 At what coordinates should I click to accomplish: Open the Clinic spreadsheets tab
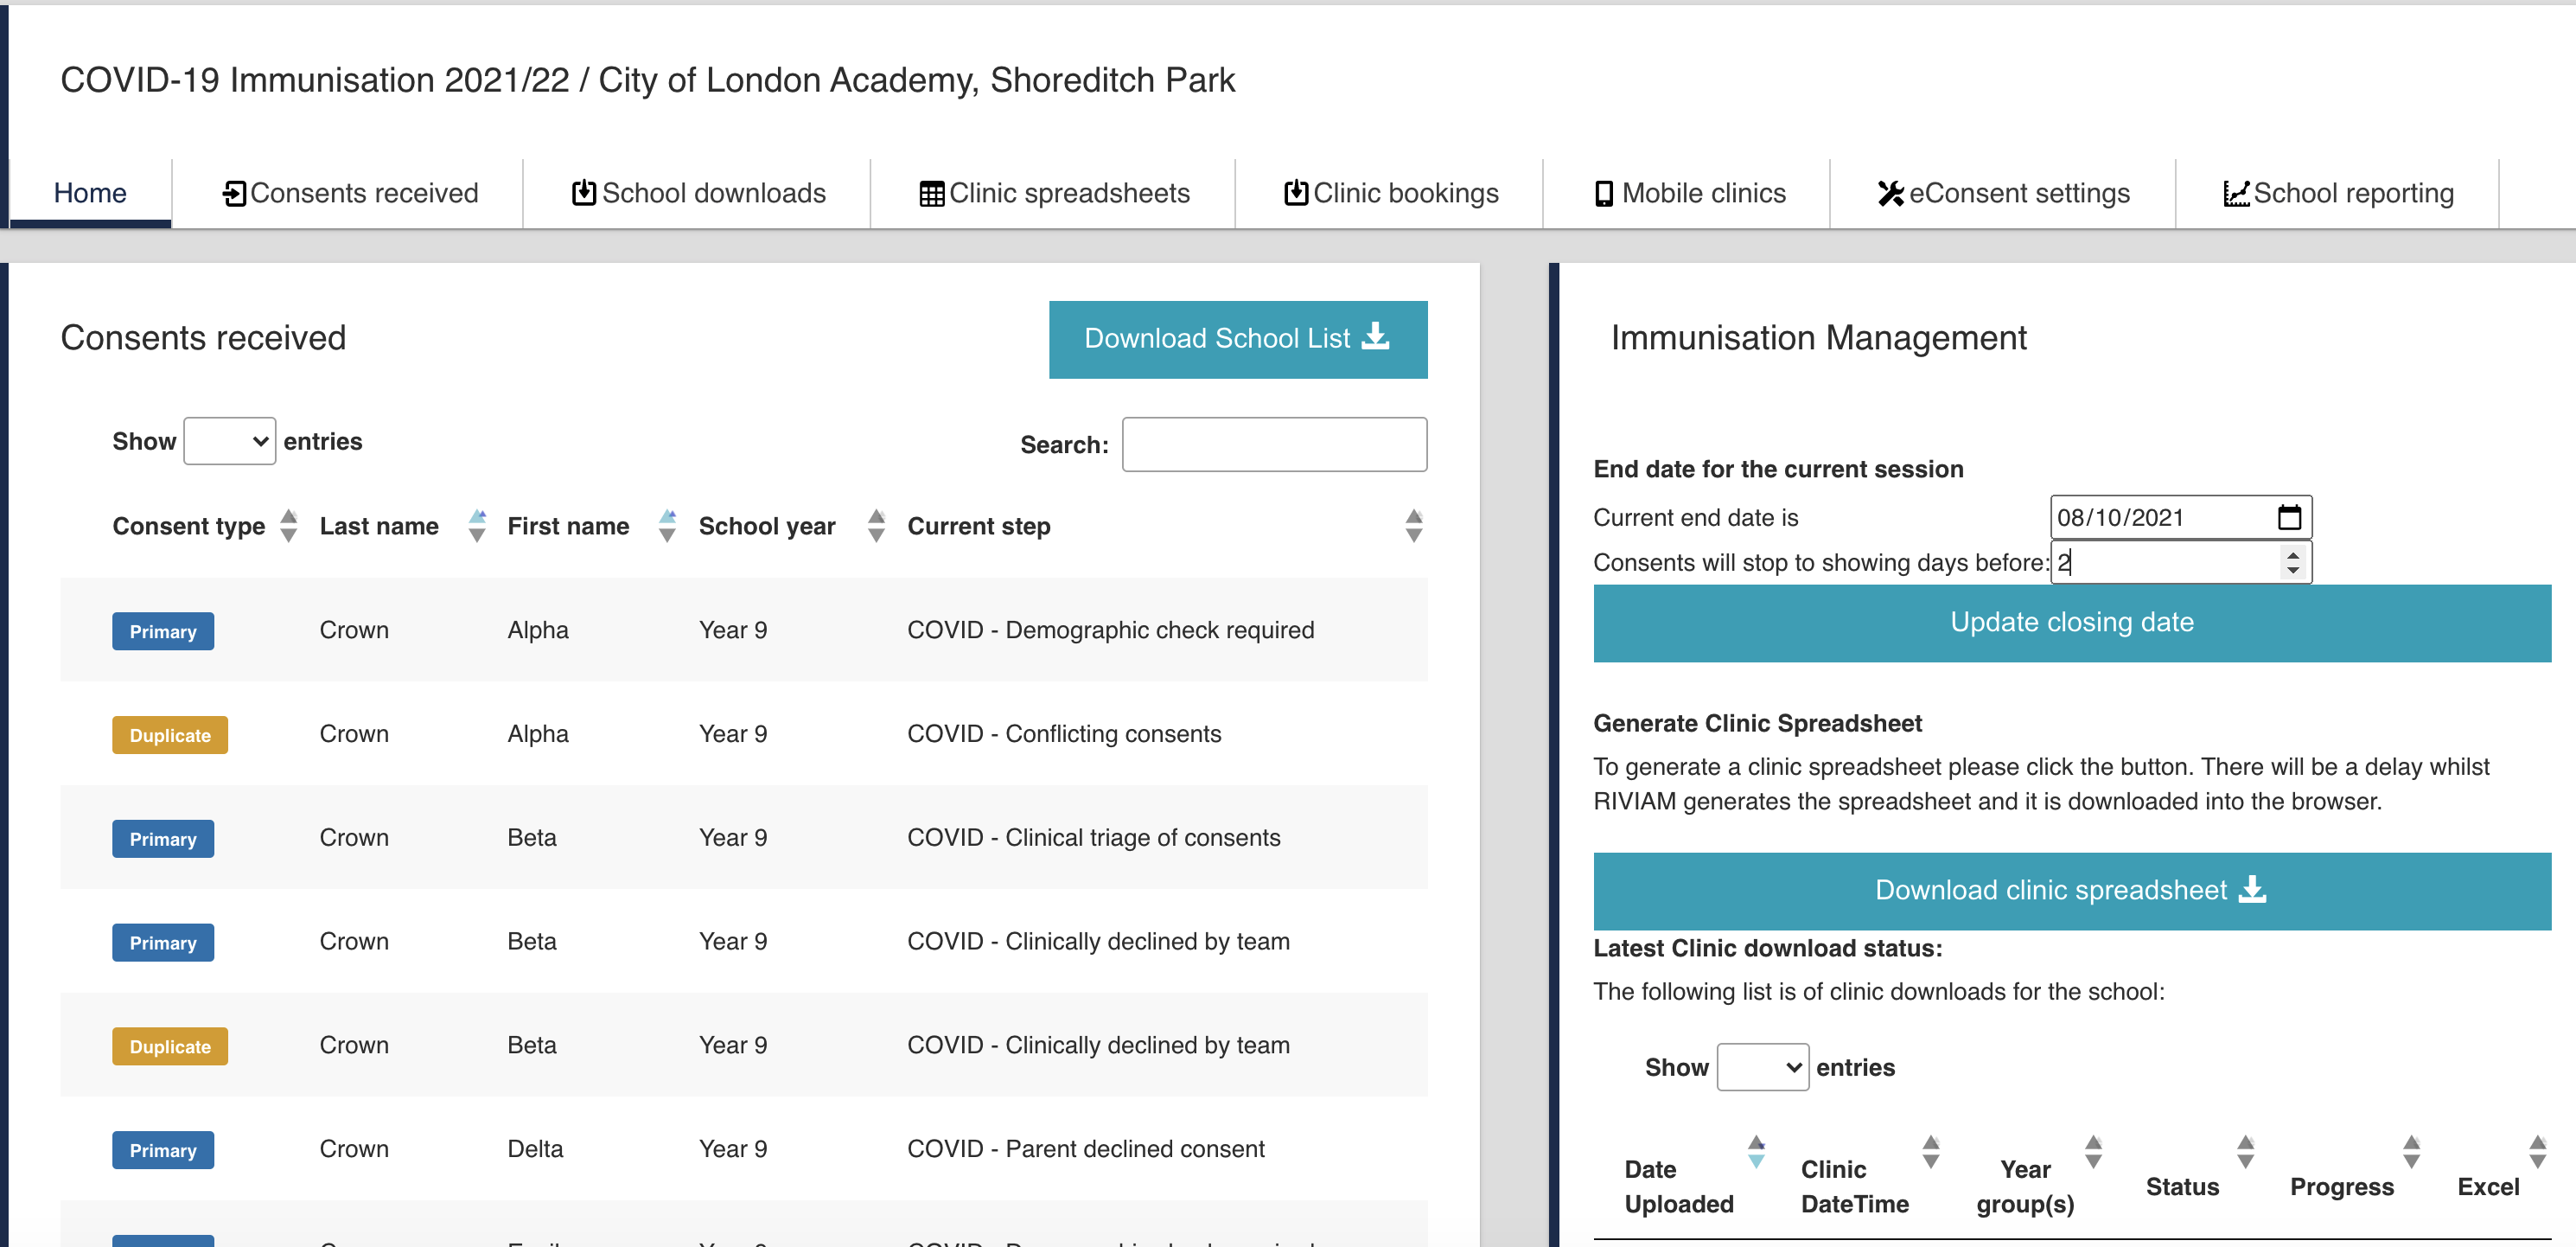(x=1054, y=193)
